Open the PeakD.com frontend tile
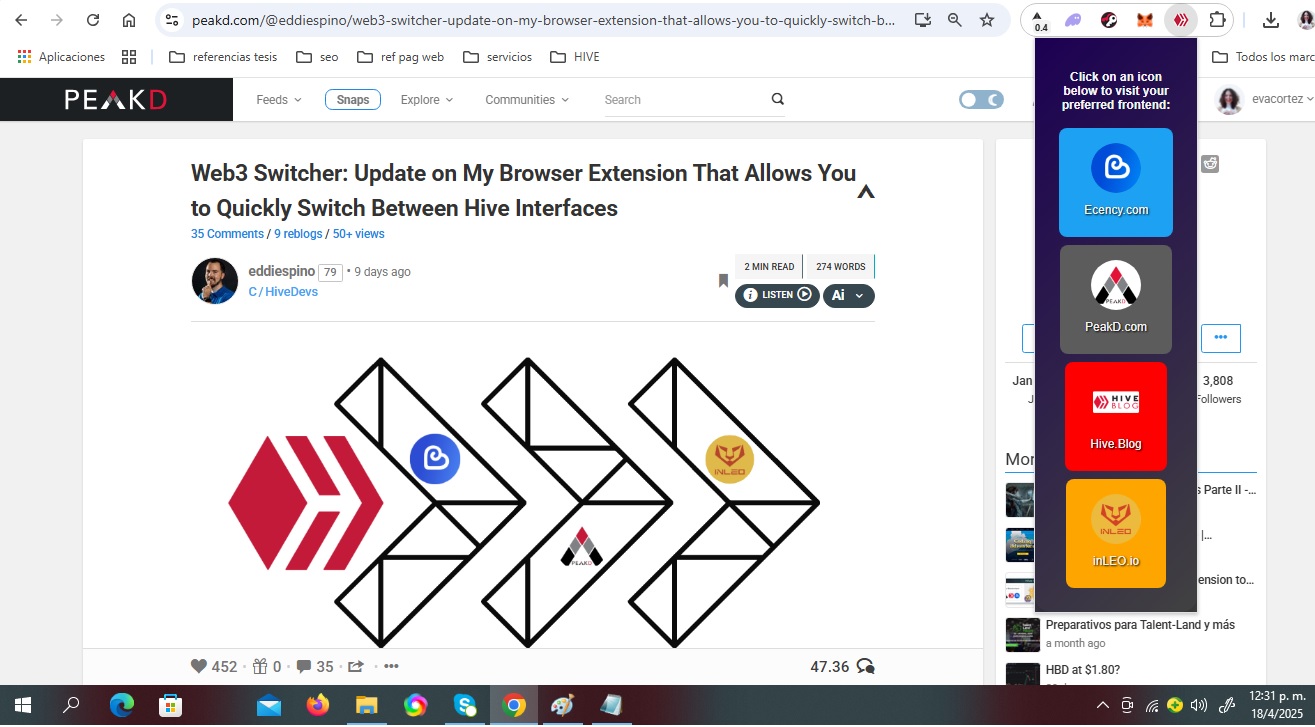The height and width of the screenshot is (727, 1315). (1116, 299)
